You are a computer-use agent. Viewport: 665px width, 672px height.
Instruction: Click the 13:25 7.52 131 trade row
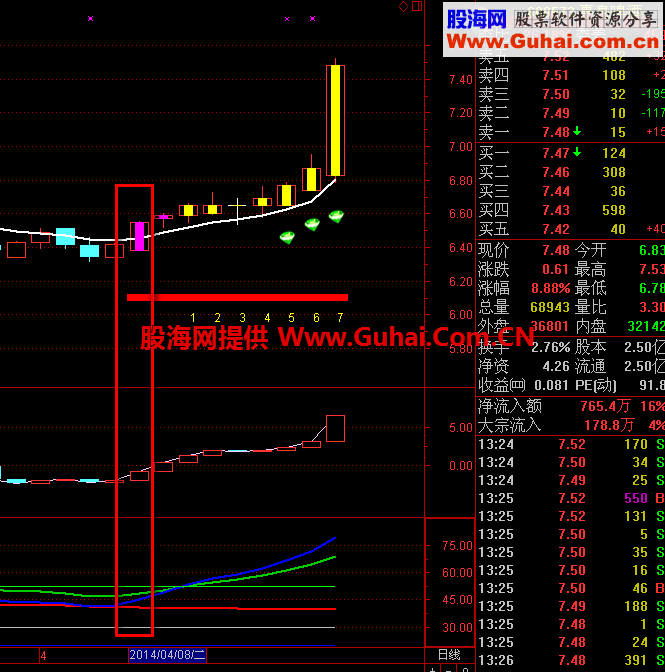[571, 516]
